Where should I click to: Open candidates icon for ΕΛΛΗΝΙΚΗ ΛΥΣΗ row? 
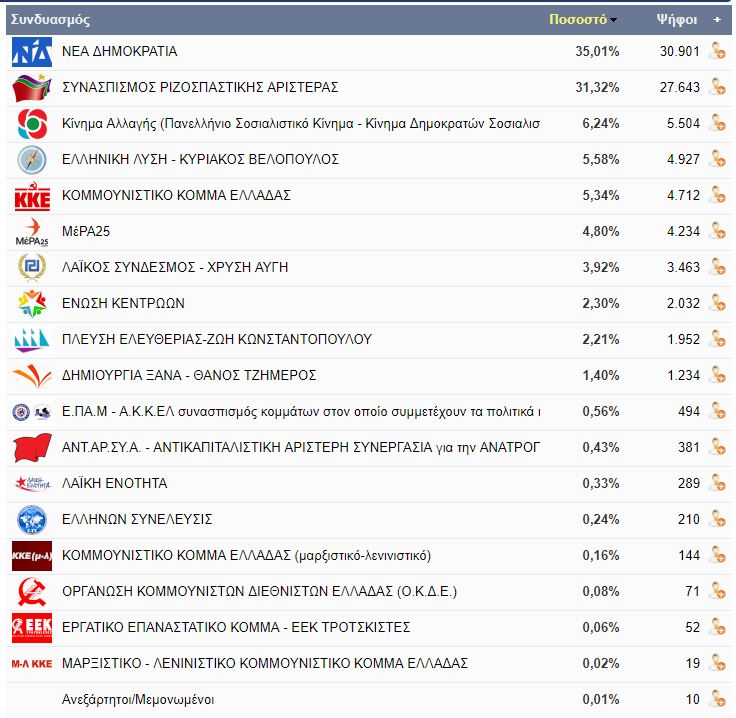(717, 159)
